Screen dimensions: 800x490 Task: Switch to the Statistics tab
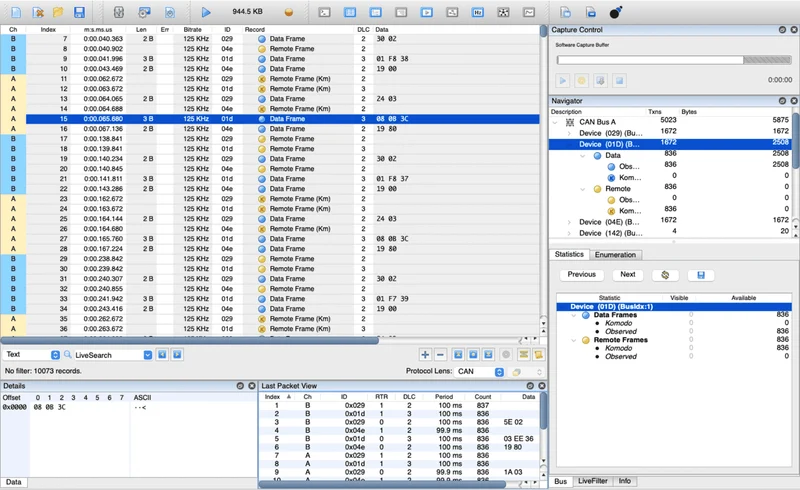point(569,254)
